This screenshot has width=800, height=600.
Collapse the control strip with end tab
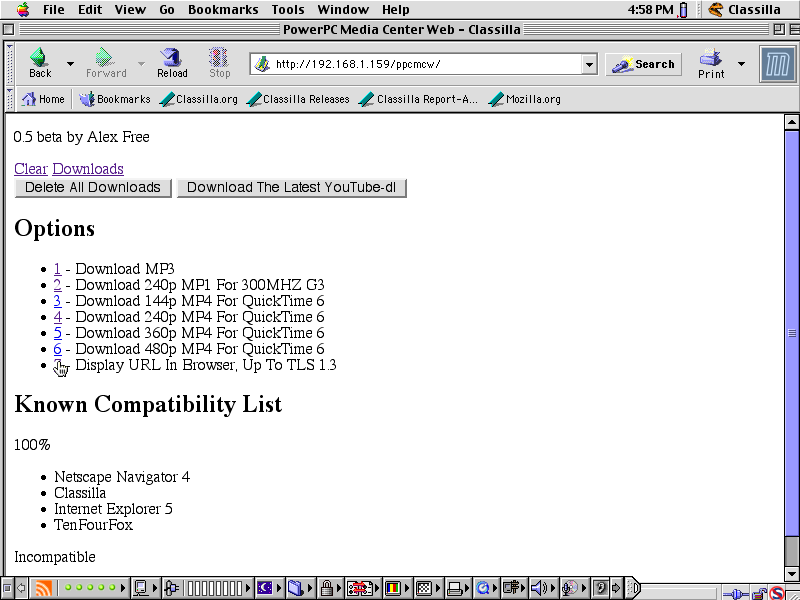click(633, 588)
